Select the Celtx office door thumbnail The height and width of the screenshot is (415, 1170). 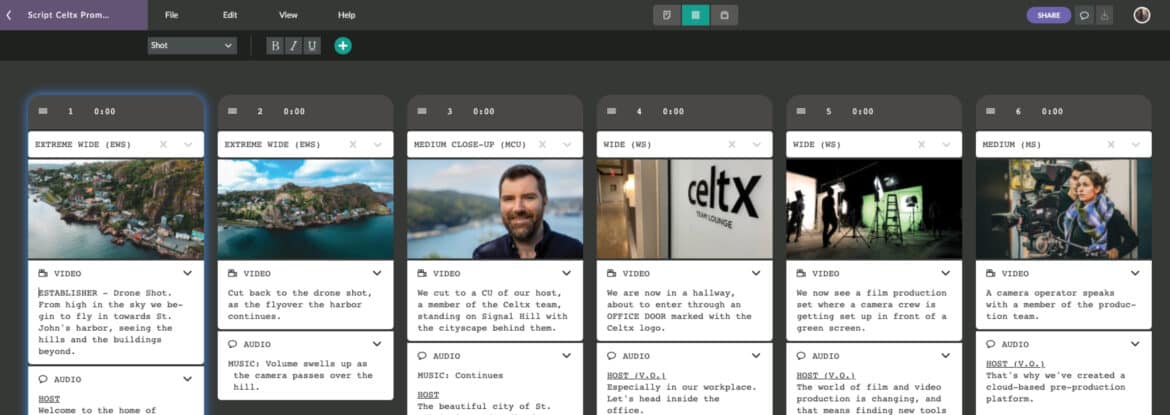click(x=685, y=209)
